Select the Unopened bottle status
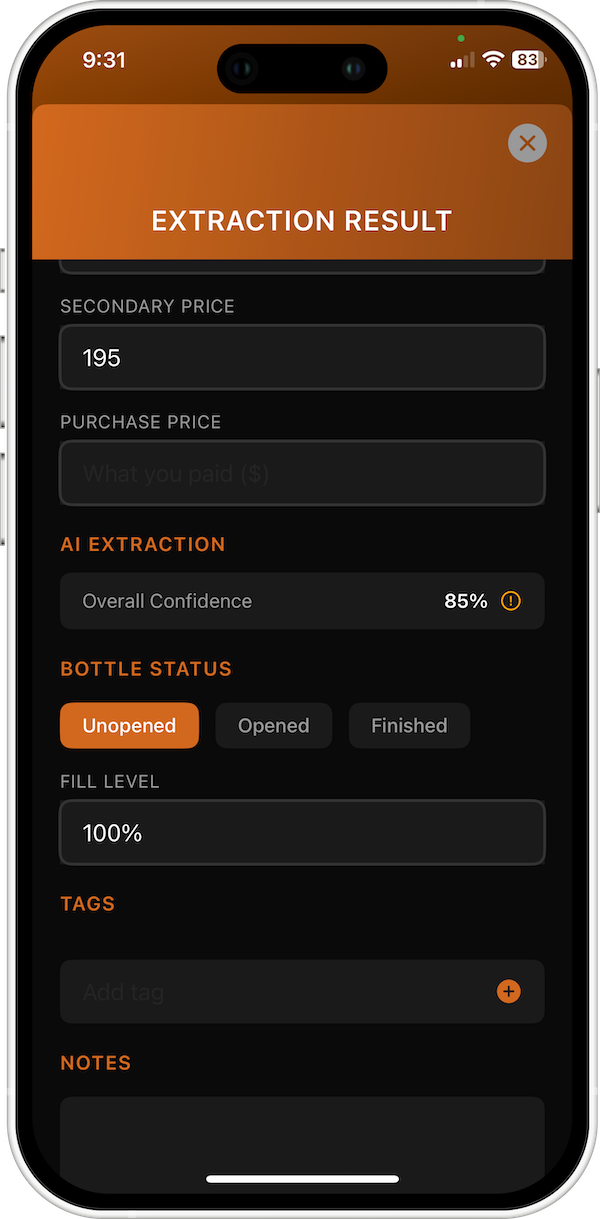The image size is (600, 1219). tap(129, 725)
